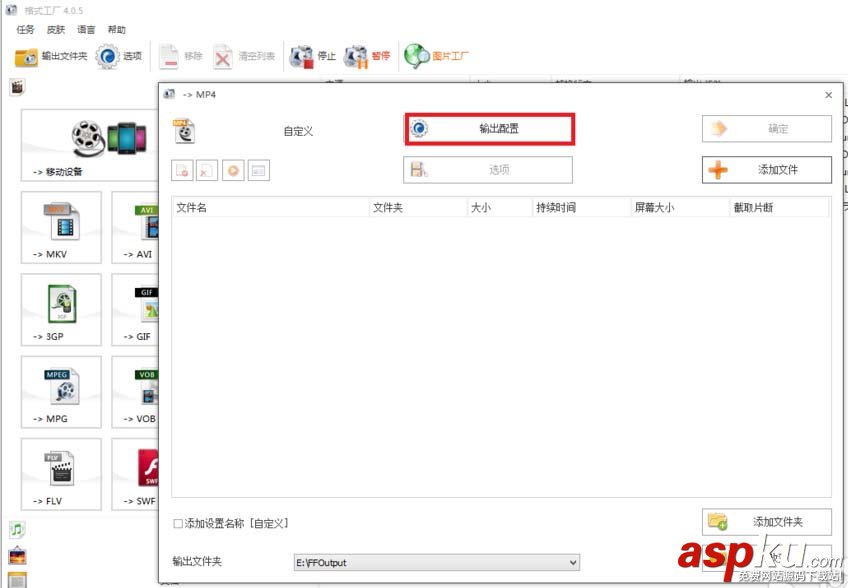Click the orange play preview icon
848x588 pixels.
[233, 170]
